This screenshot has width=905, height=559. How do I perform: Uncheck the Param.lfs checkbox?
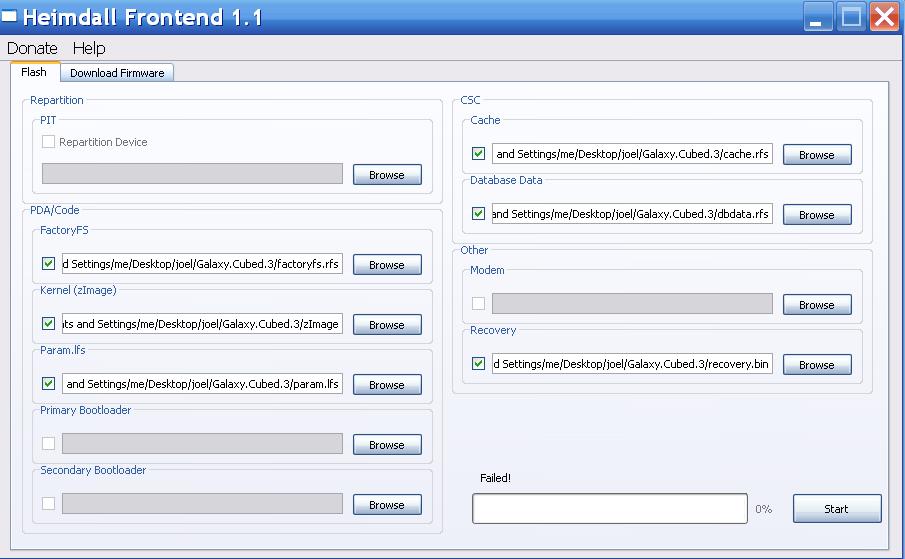(48, 384)
